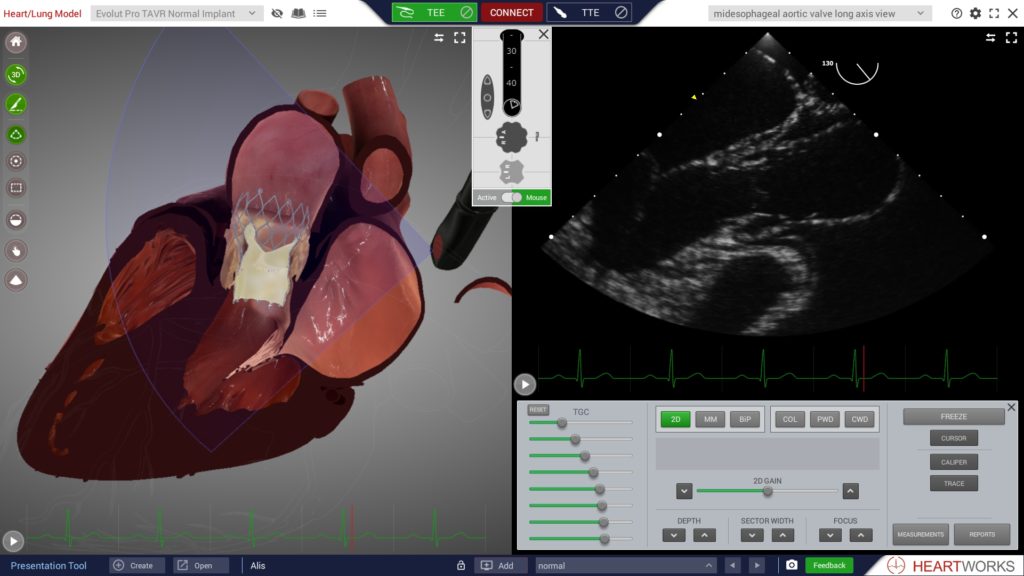Decrease 2D gain with the down arrow

coord(684,491)
